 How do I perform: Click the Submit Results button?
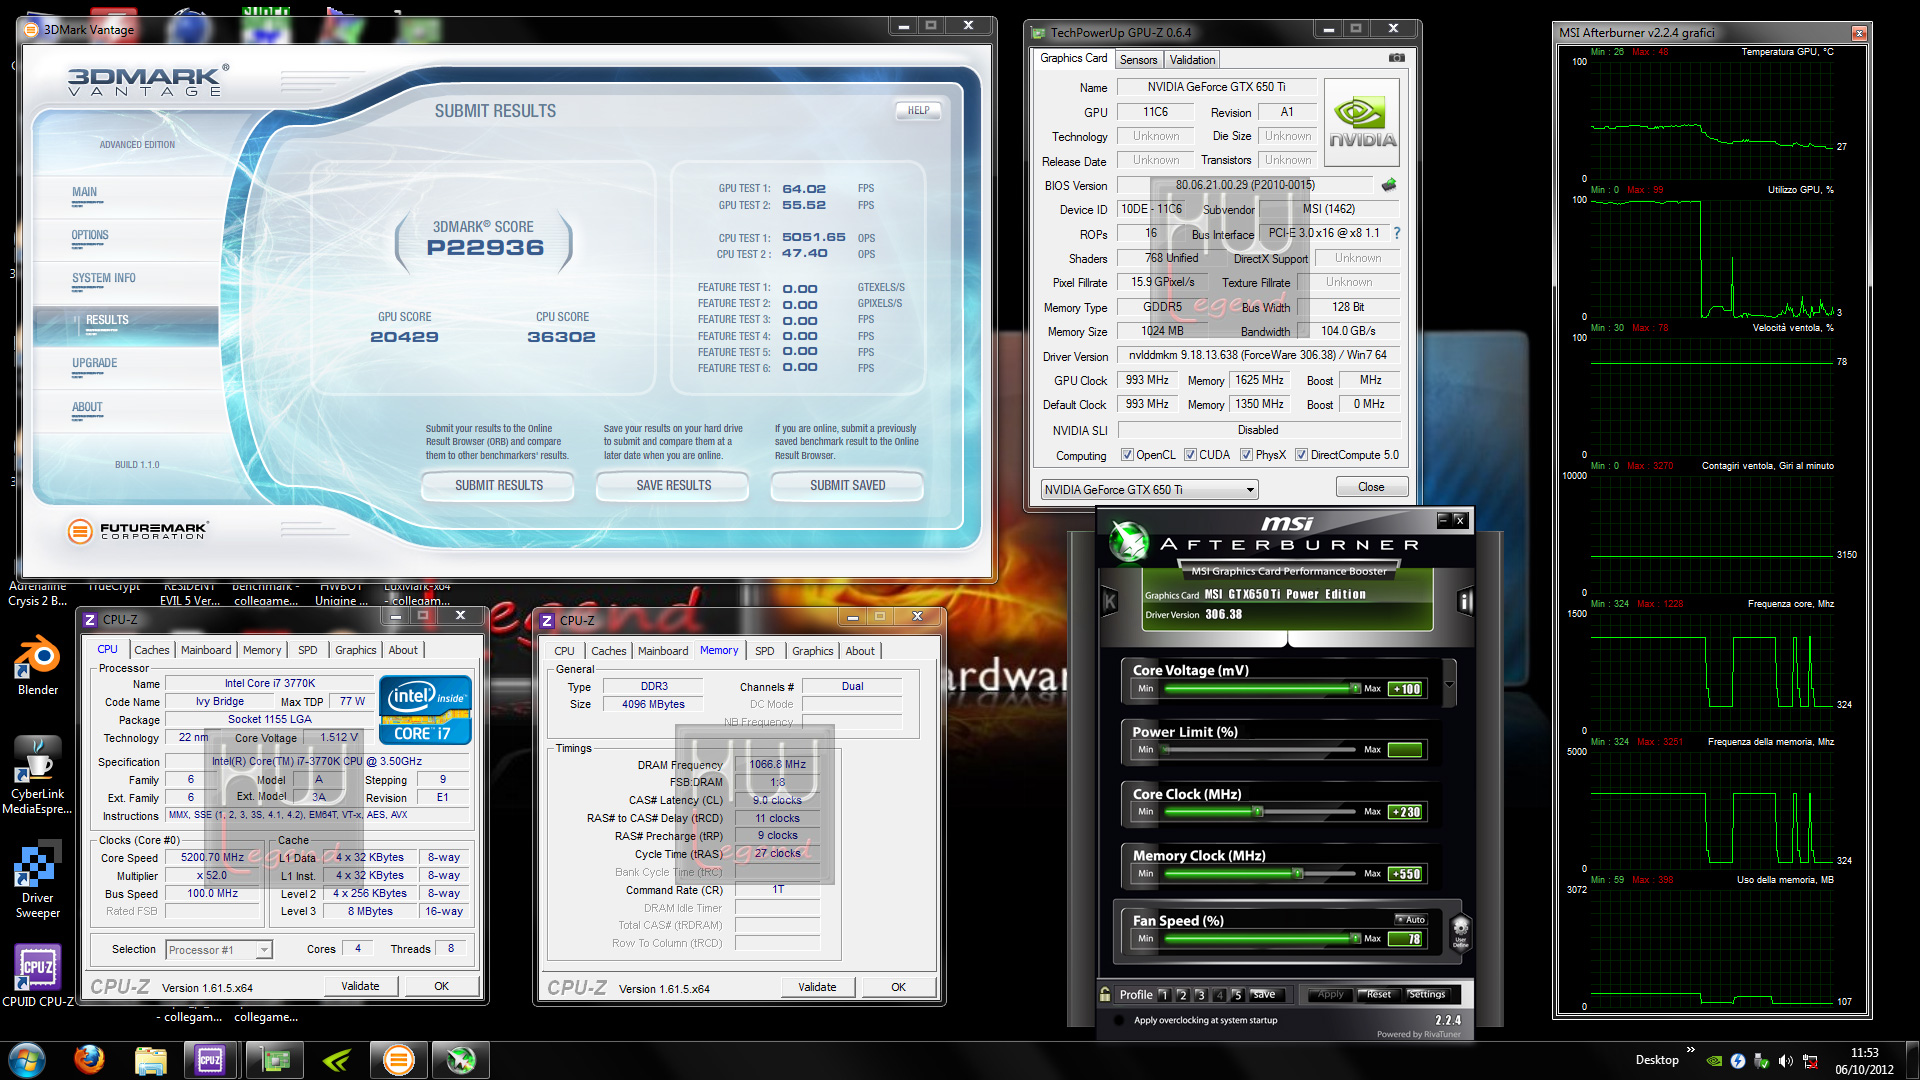pos(498,486)
